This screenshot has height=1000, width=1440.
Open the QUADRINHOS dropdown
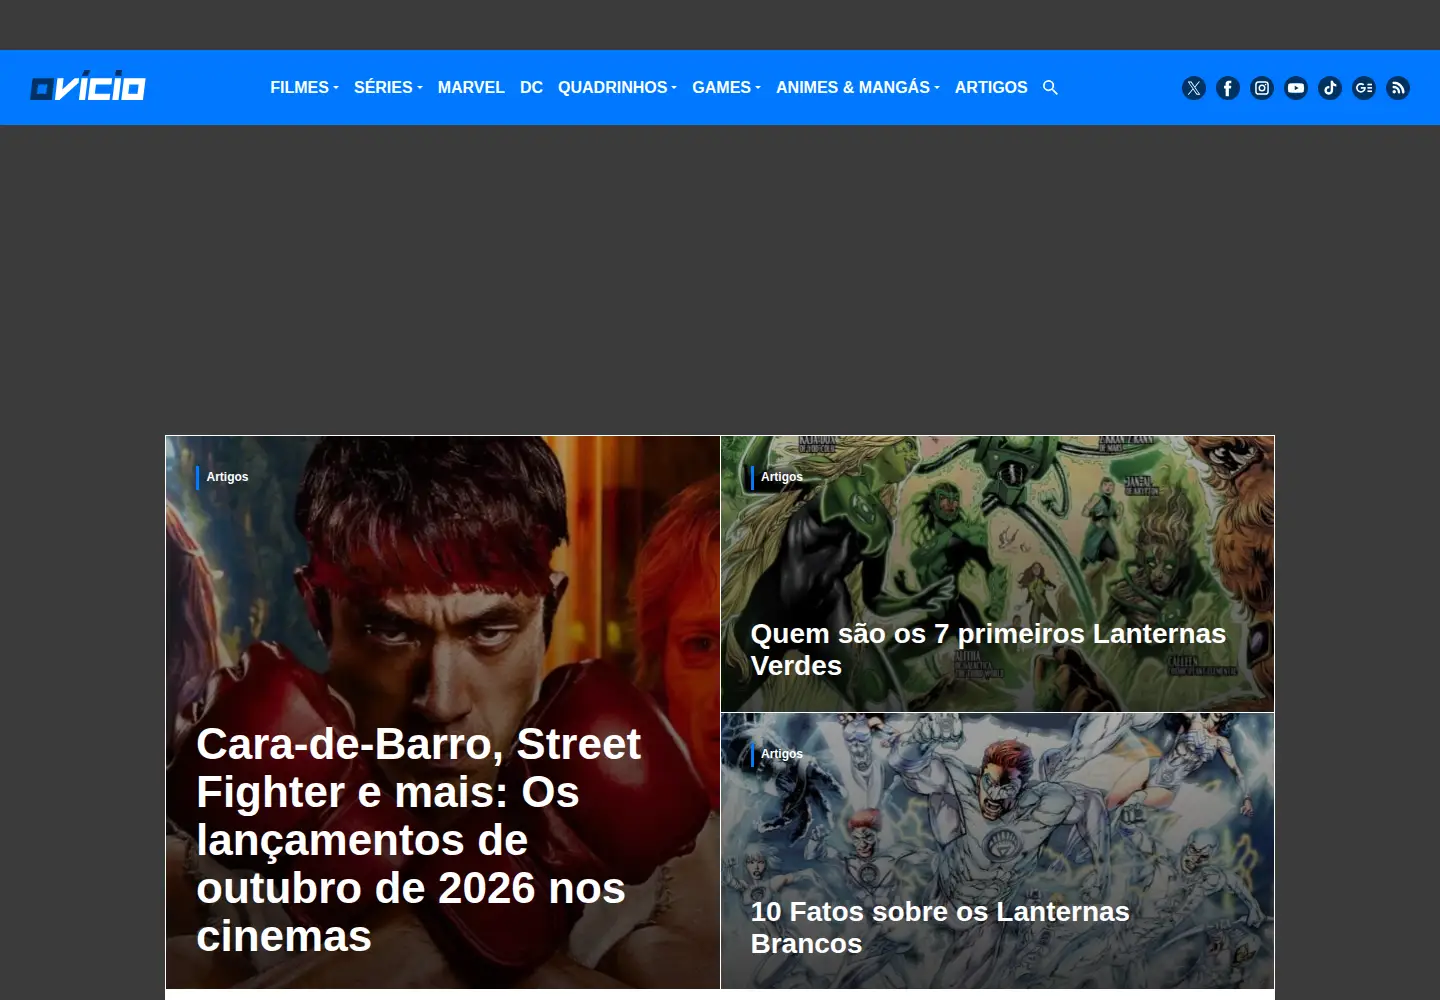pos(617,88)
